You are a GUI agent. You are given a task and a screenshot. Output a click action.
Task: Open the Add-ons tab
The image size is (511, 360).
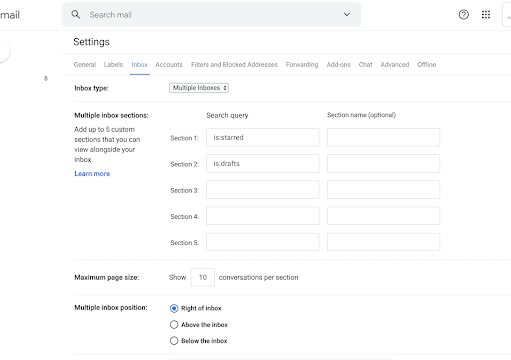coord(339,65)
